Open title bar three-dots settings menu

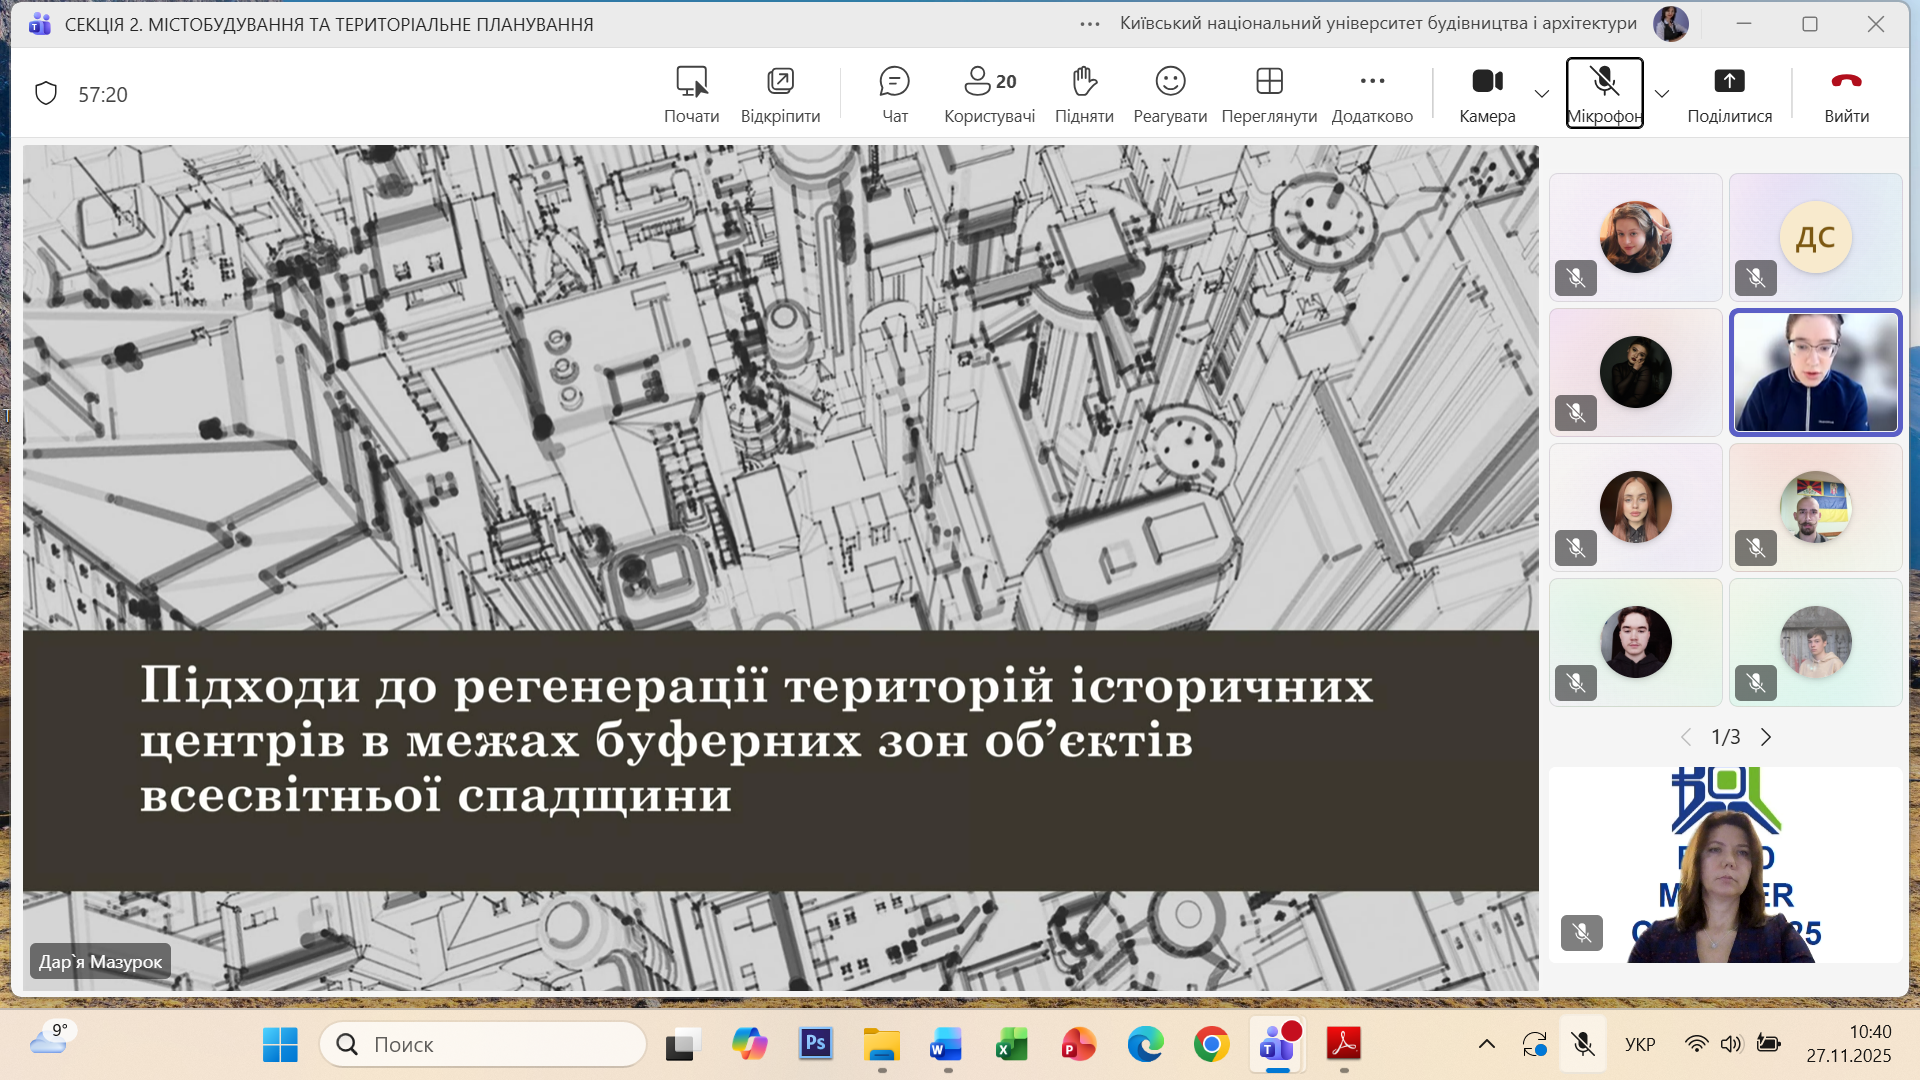1090,24
